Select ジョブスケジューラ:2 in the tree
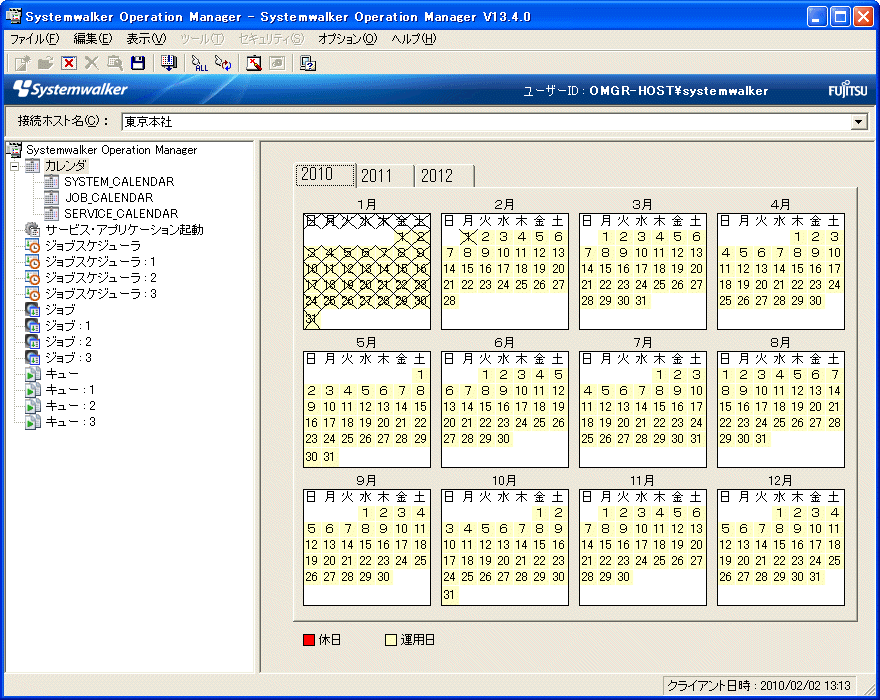Image resolution: width=880 pixels, height=700 pixels. (101, 278)
